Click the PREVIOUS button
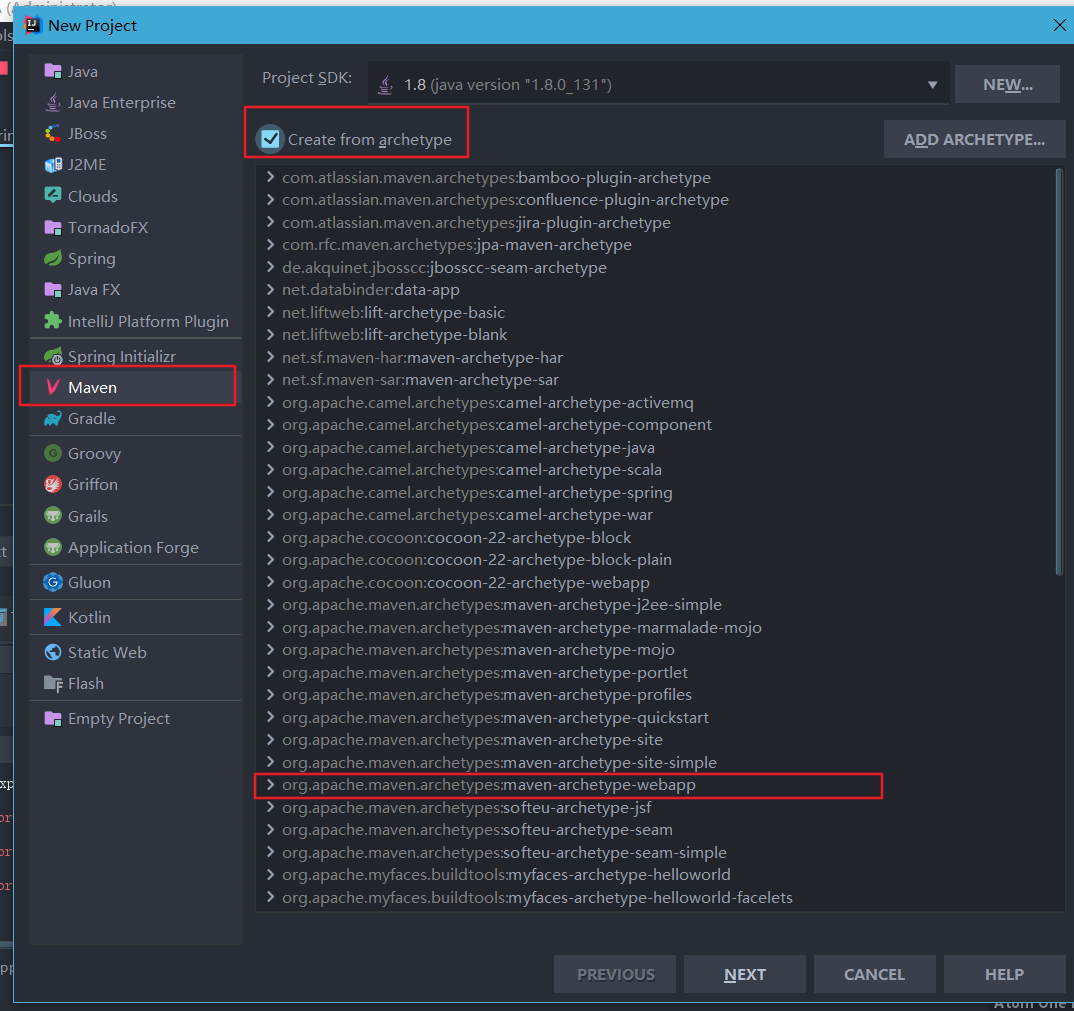The width and height of the screenshot is (1074, 1011). point(615,974)
